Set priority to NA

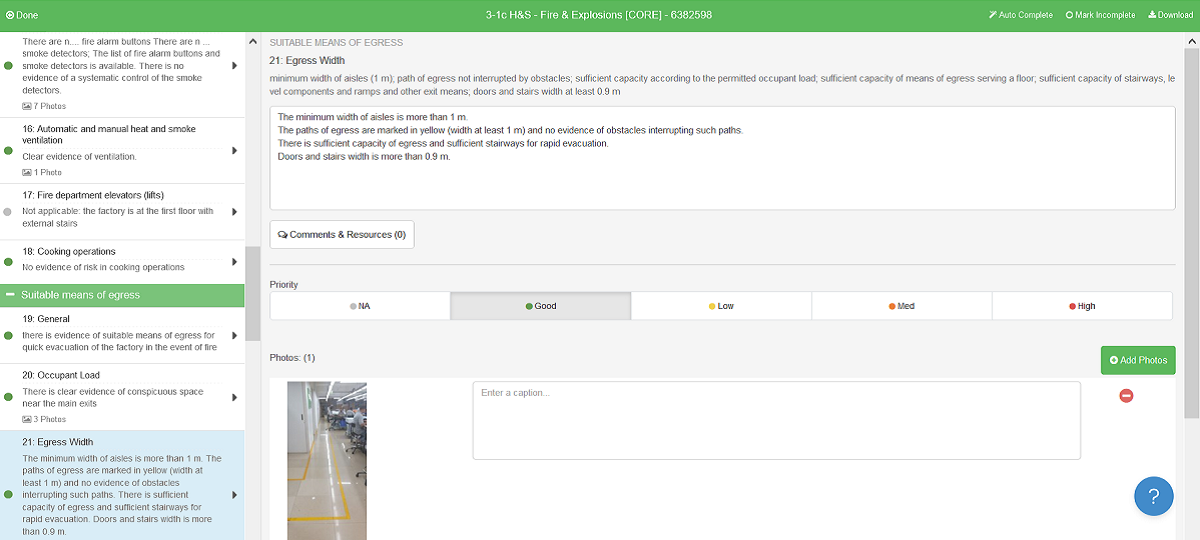(x=360, y=306)
